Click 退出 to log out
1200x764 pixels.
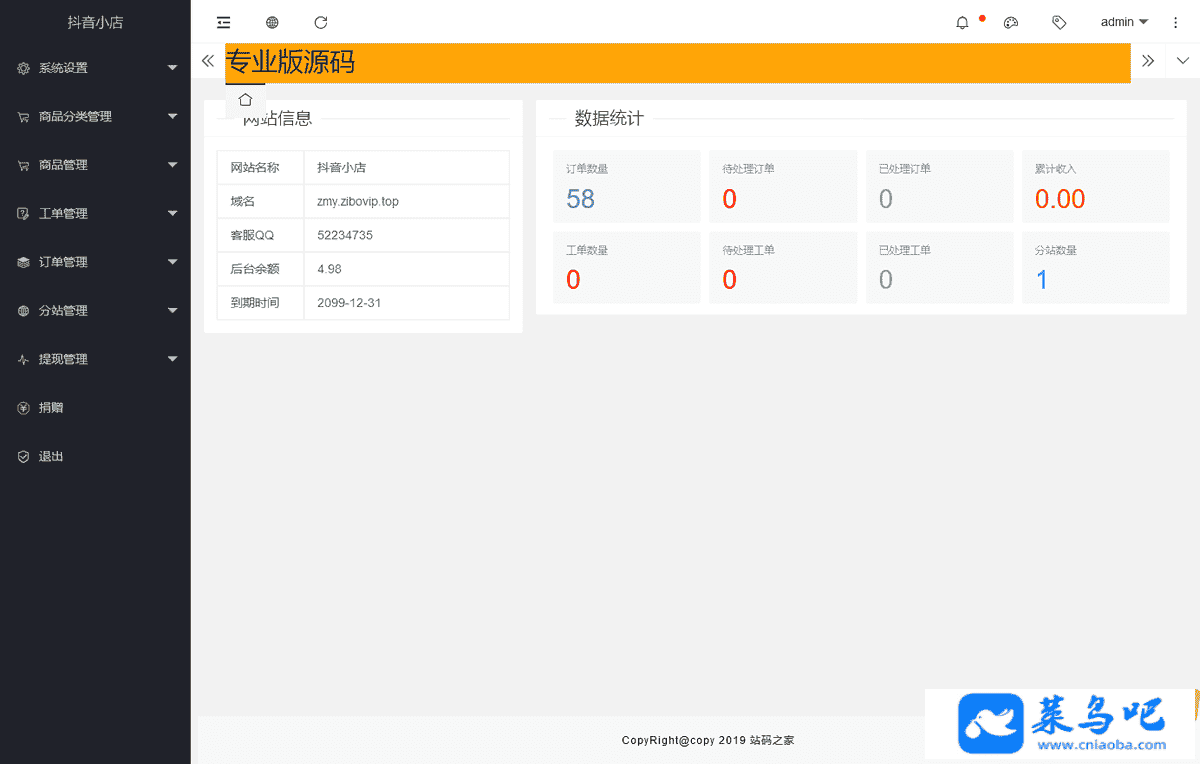click(52, 456)
